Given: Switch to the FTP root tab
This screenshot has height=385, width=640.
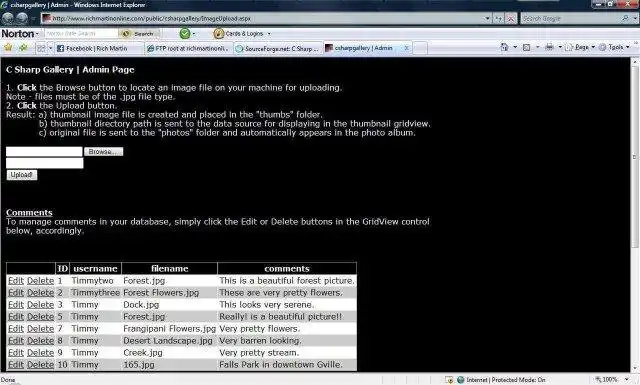Looking at the screenshot, I should (x=189, y=49).
